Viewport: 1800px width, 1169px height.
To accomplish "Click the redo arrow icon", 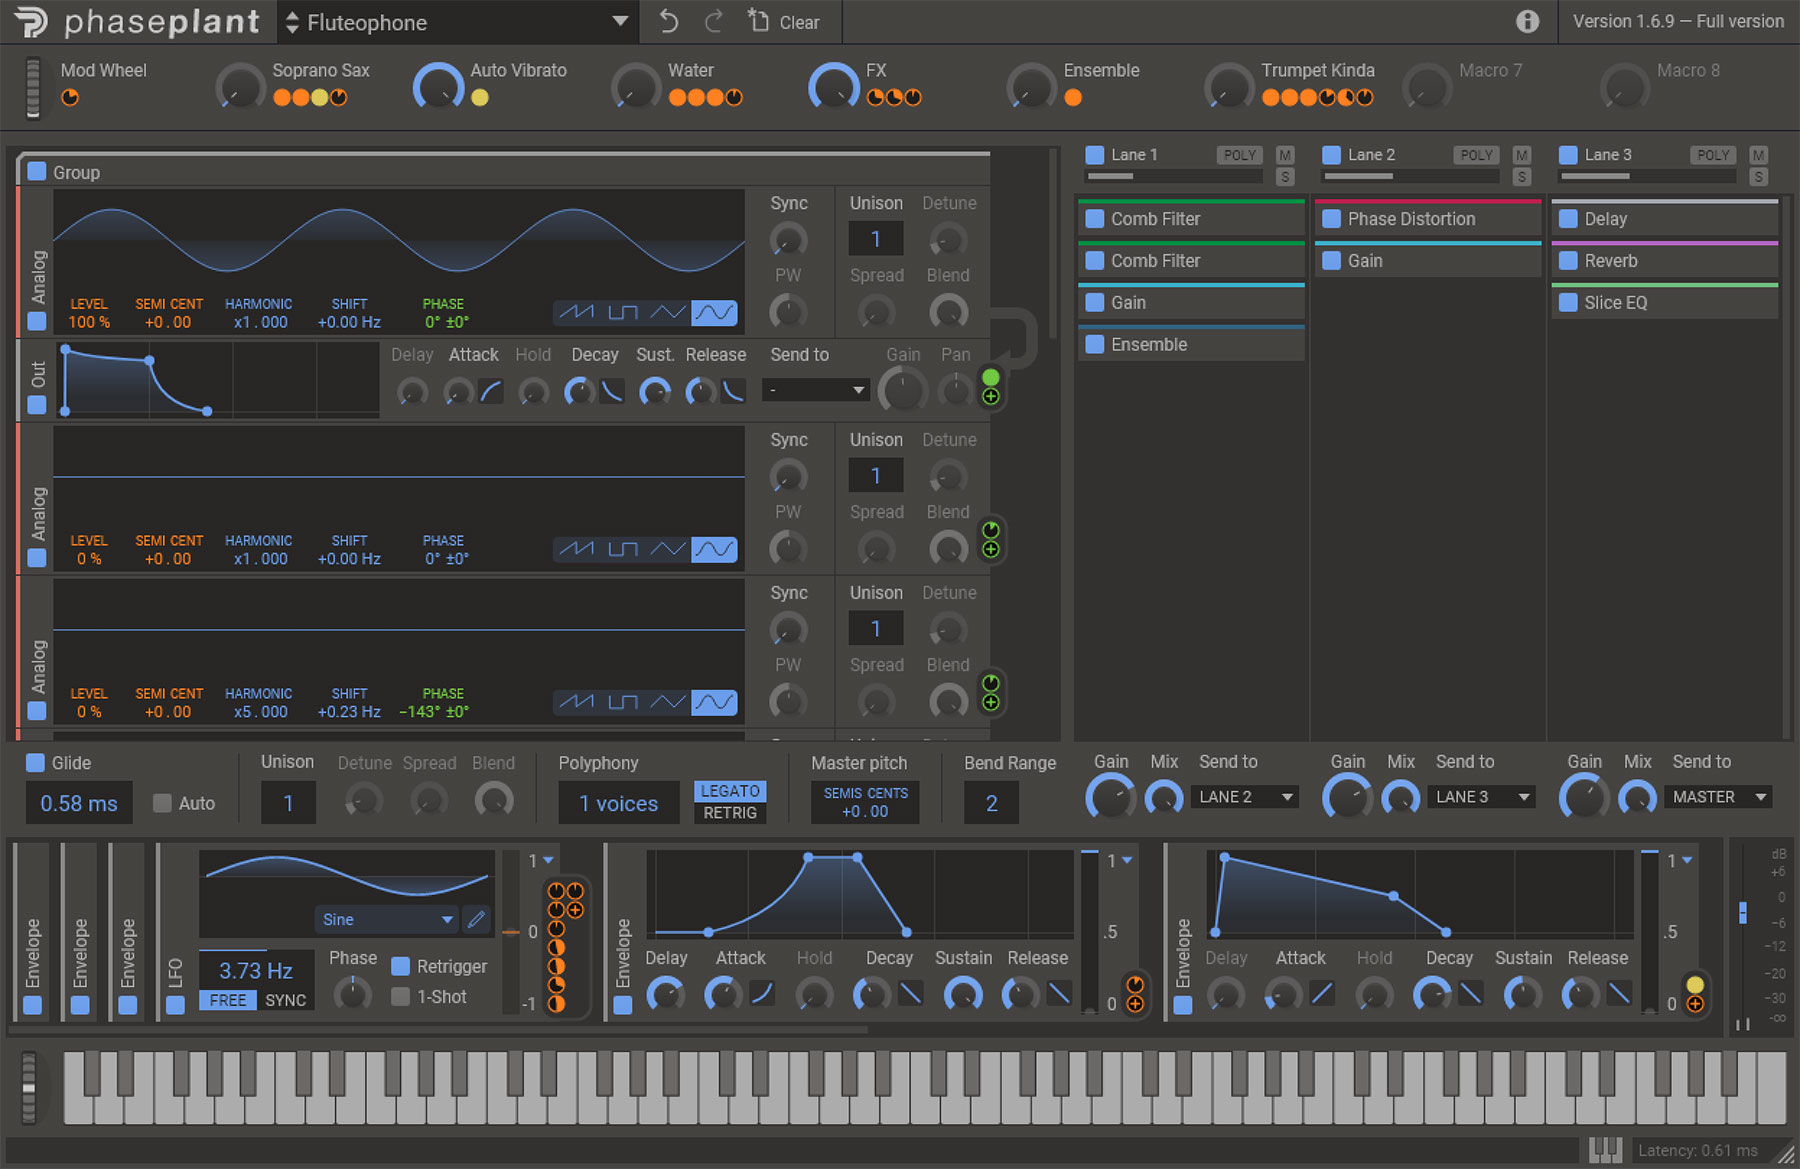I will click(713, 22).
